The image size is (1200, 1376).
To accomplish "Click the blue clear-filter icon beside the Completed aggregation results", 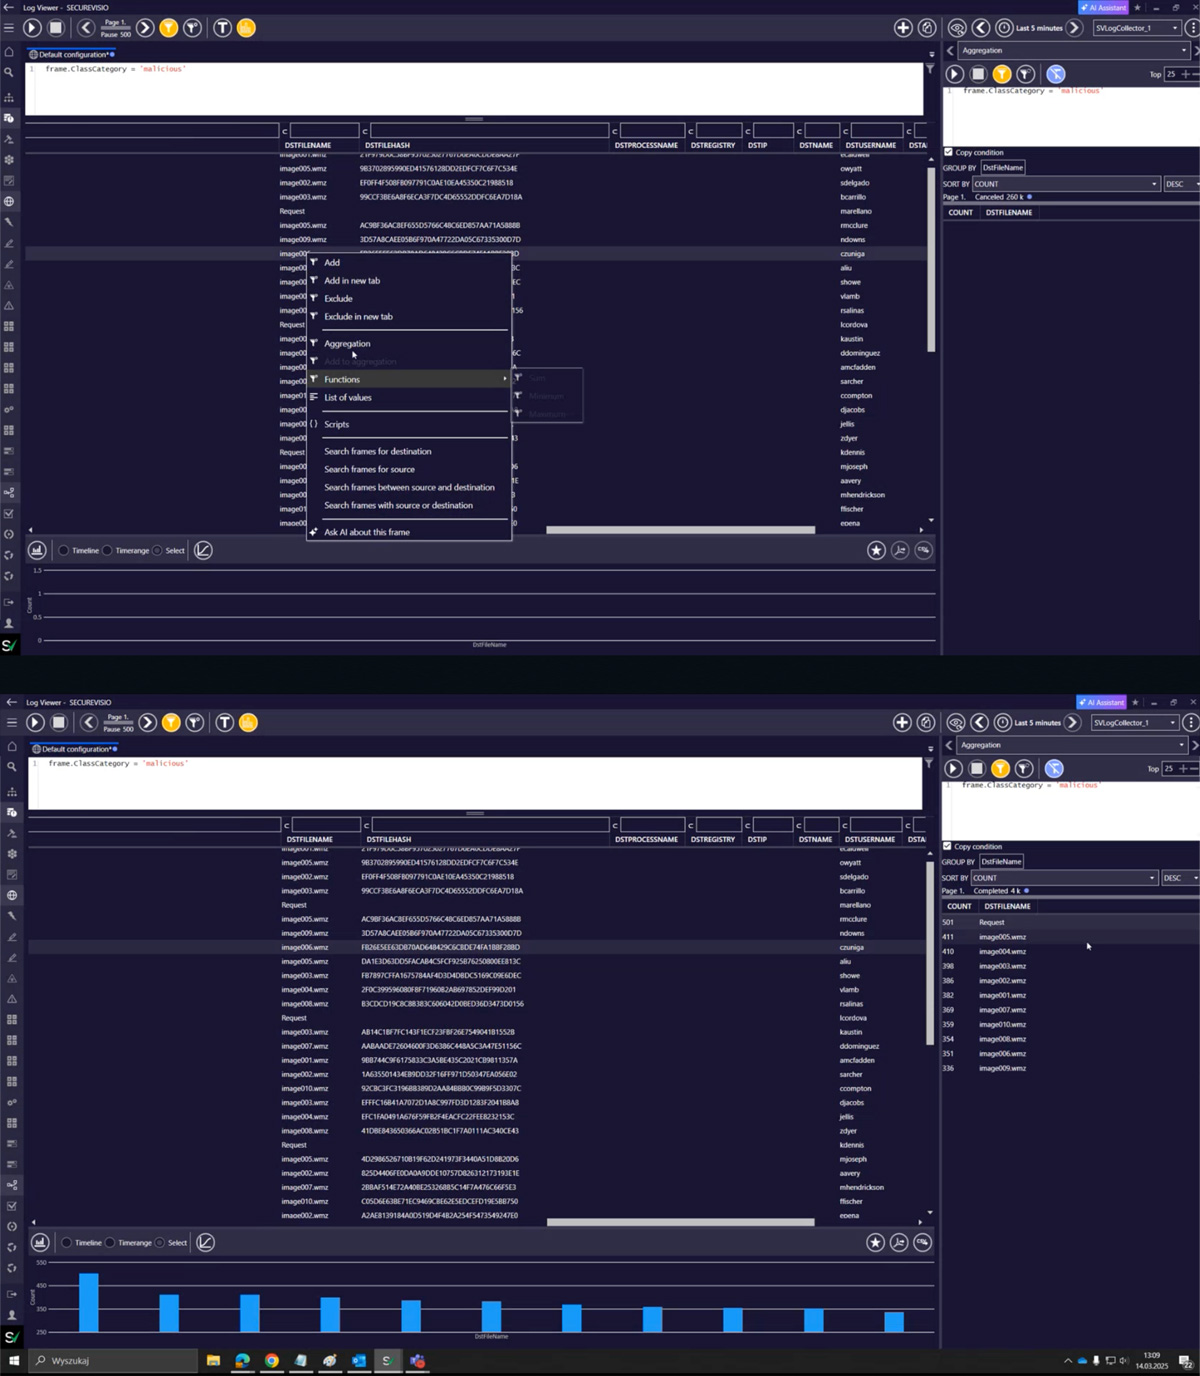I will pyautogui.click(x=1054, y=768).
